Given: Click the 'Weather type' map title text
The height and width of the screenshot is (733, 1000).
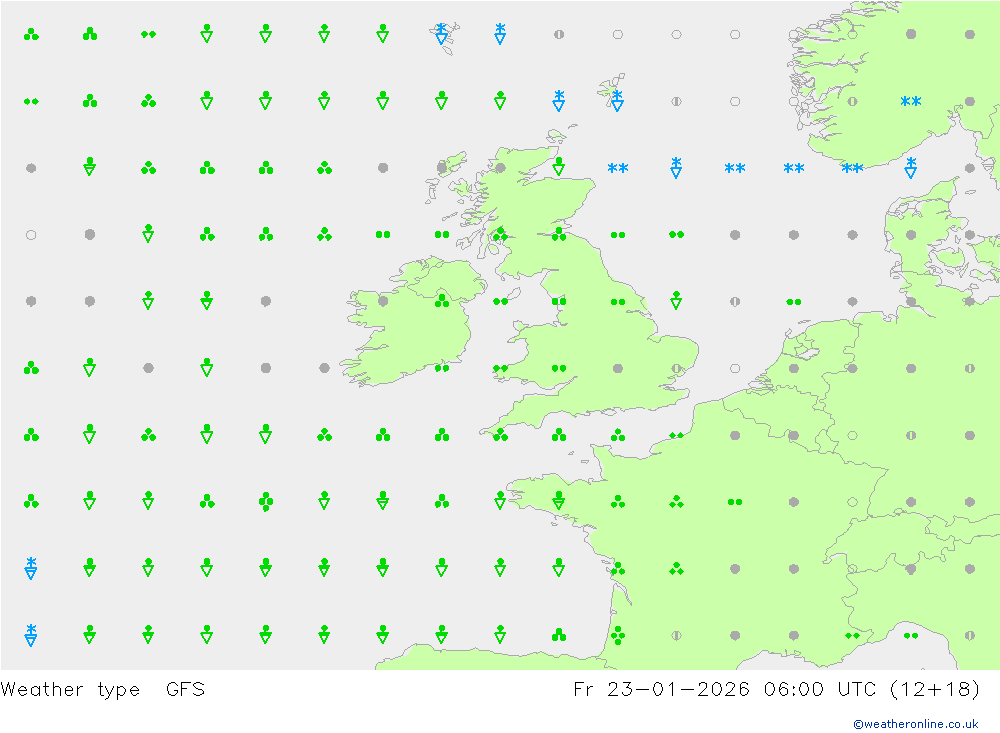Looking at the screenshot, I should [x=70, y=690].
